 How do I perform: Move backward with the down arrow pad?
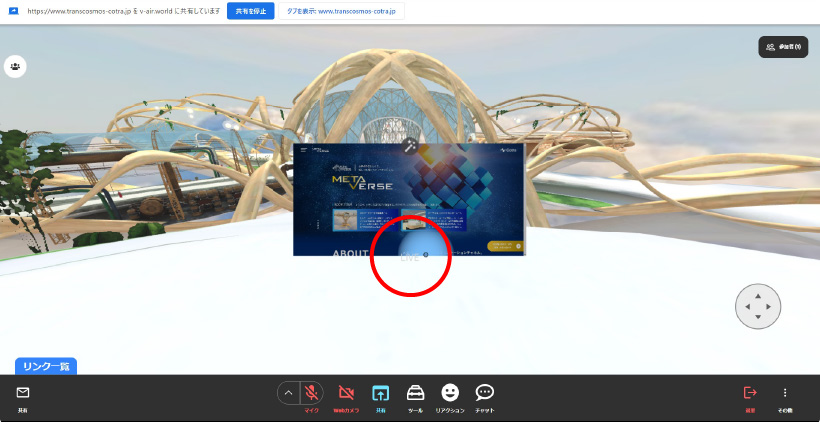click(x=758, y=317)
